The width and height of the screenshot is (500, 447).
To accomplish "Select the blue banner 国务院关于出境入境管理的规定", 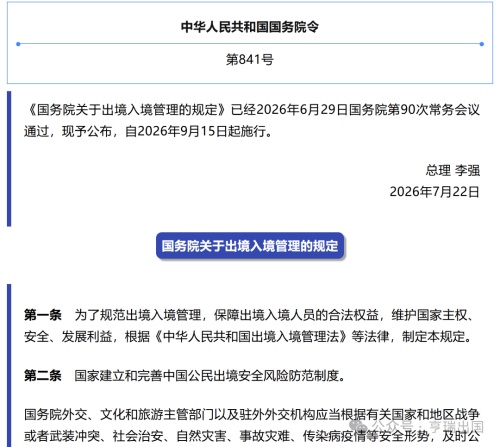I will click(x=250, y=246).
